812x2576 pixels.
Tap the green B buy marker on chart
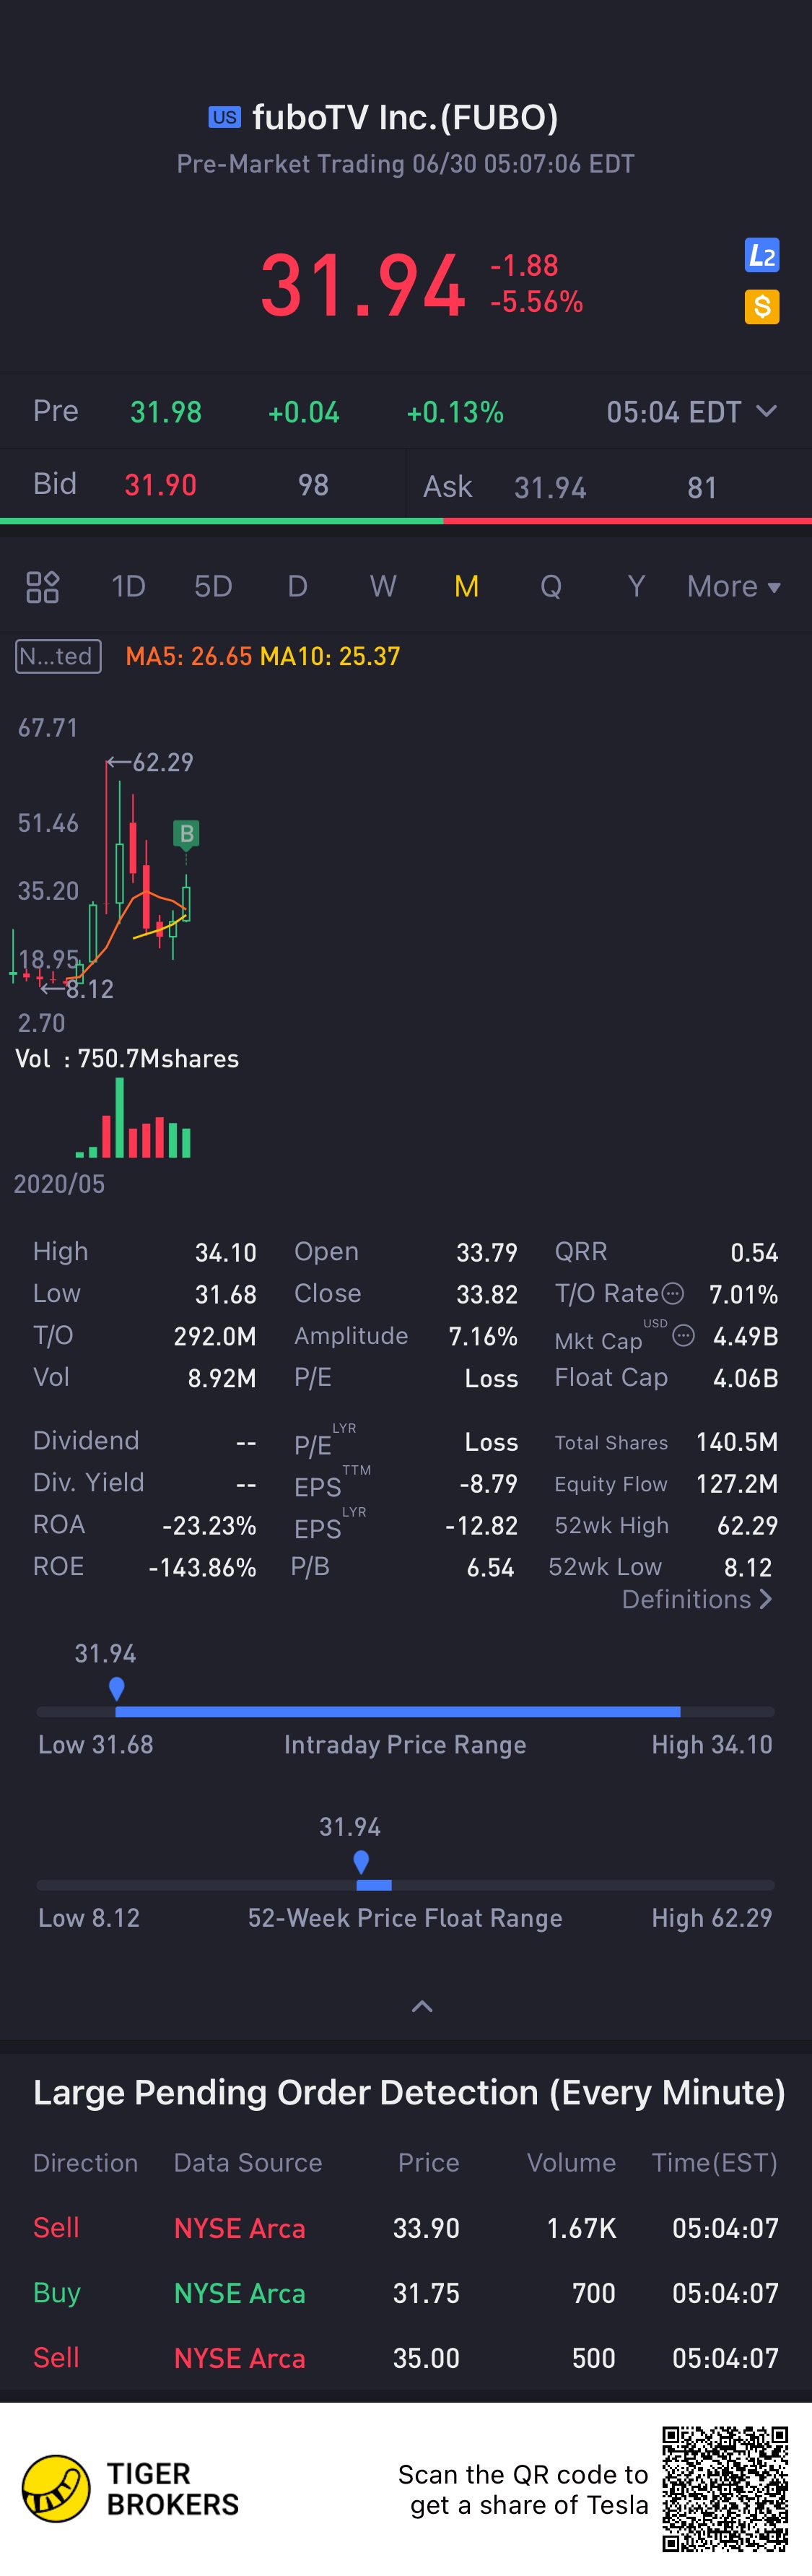(x=186, y=834)
